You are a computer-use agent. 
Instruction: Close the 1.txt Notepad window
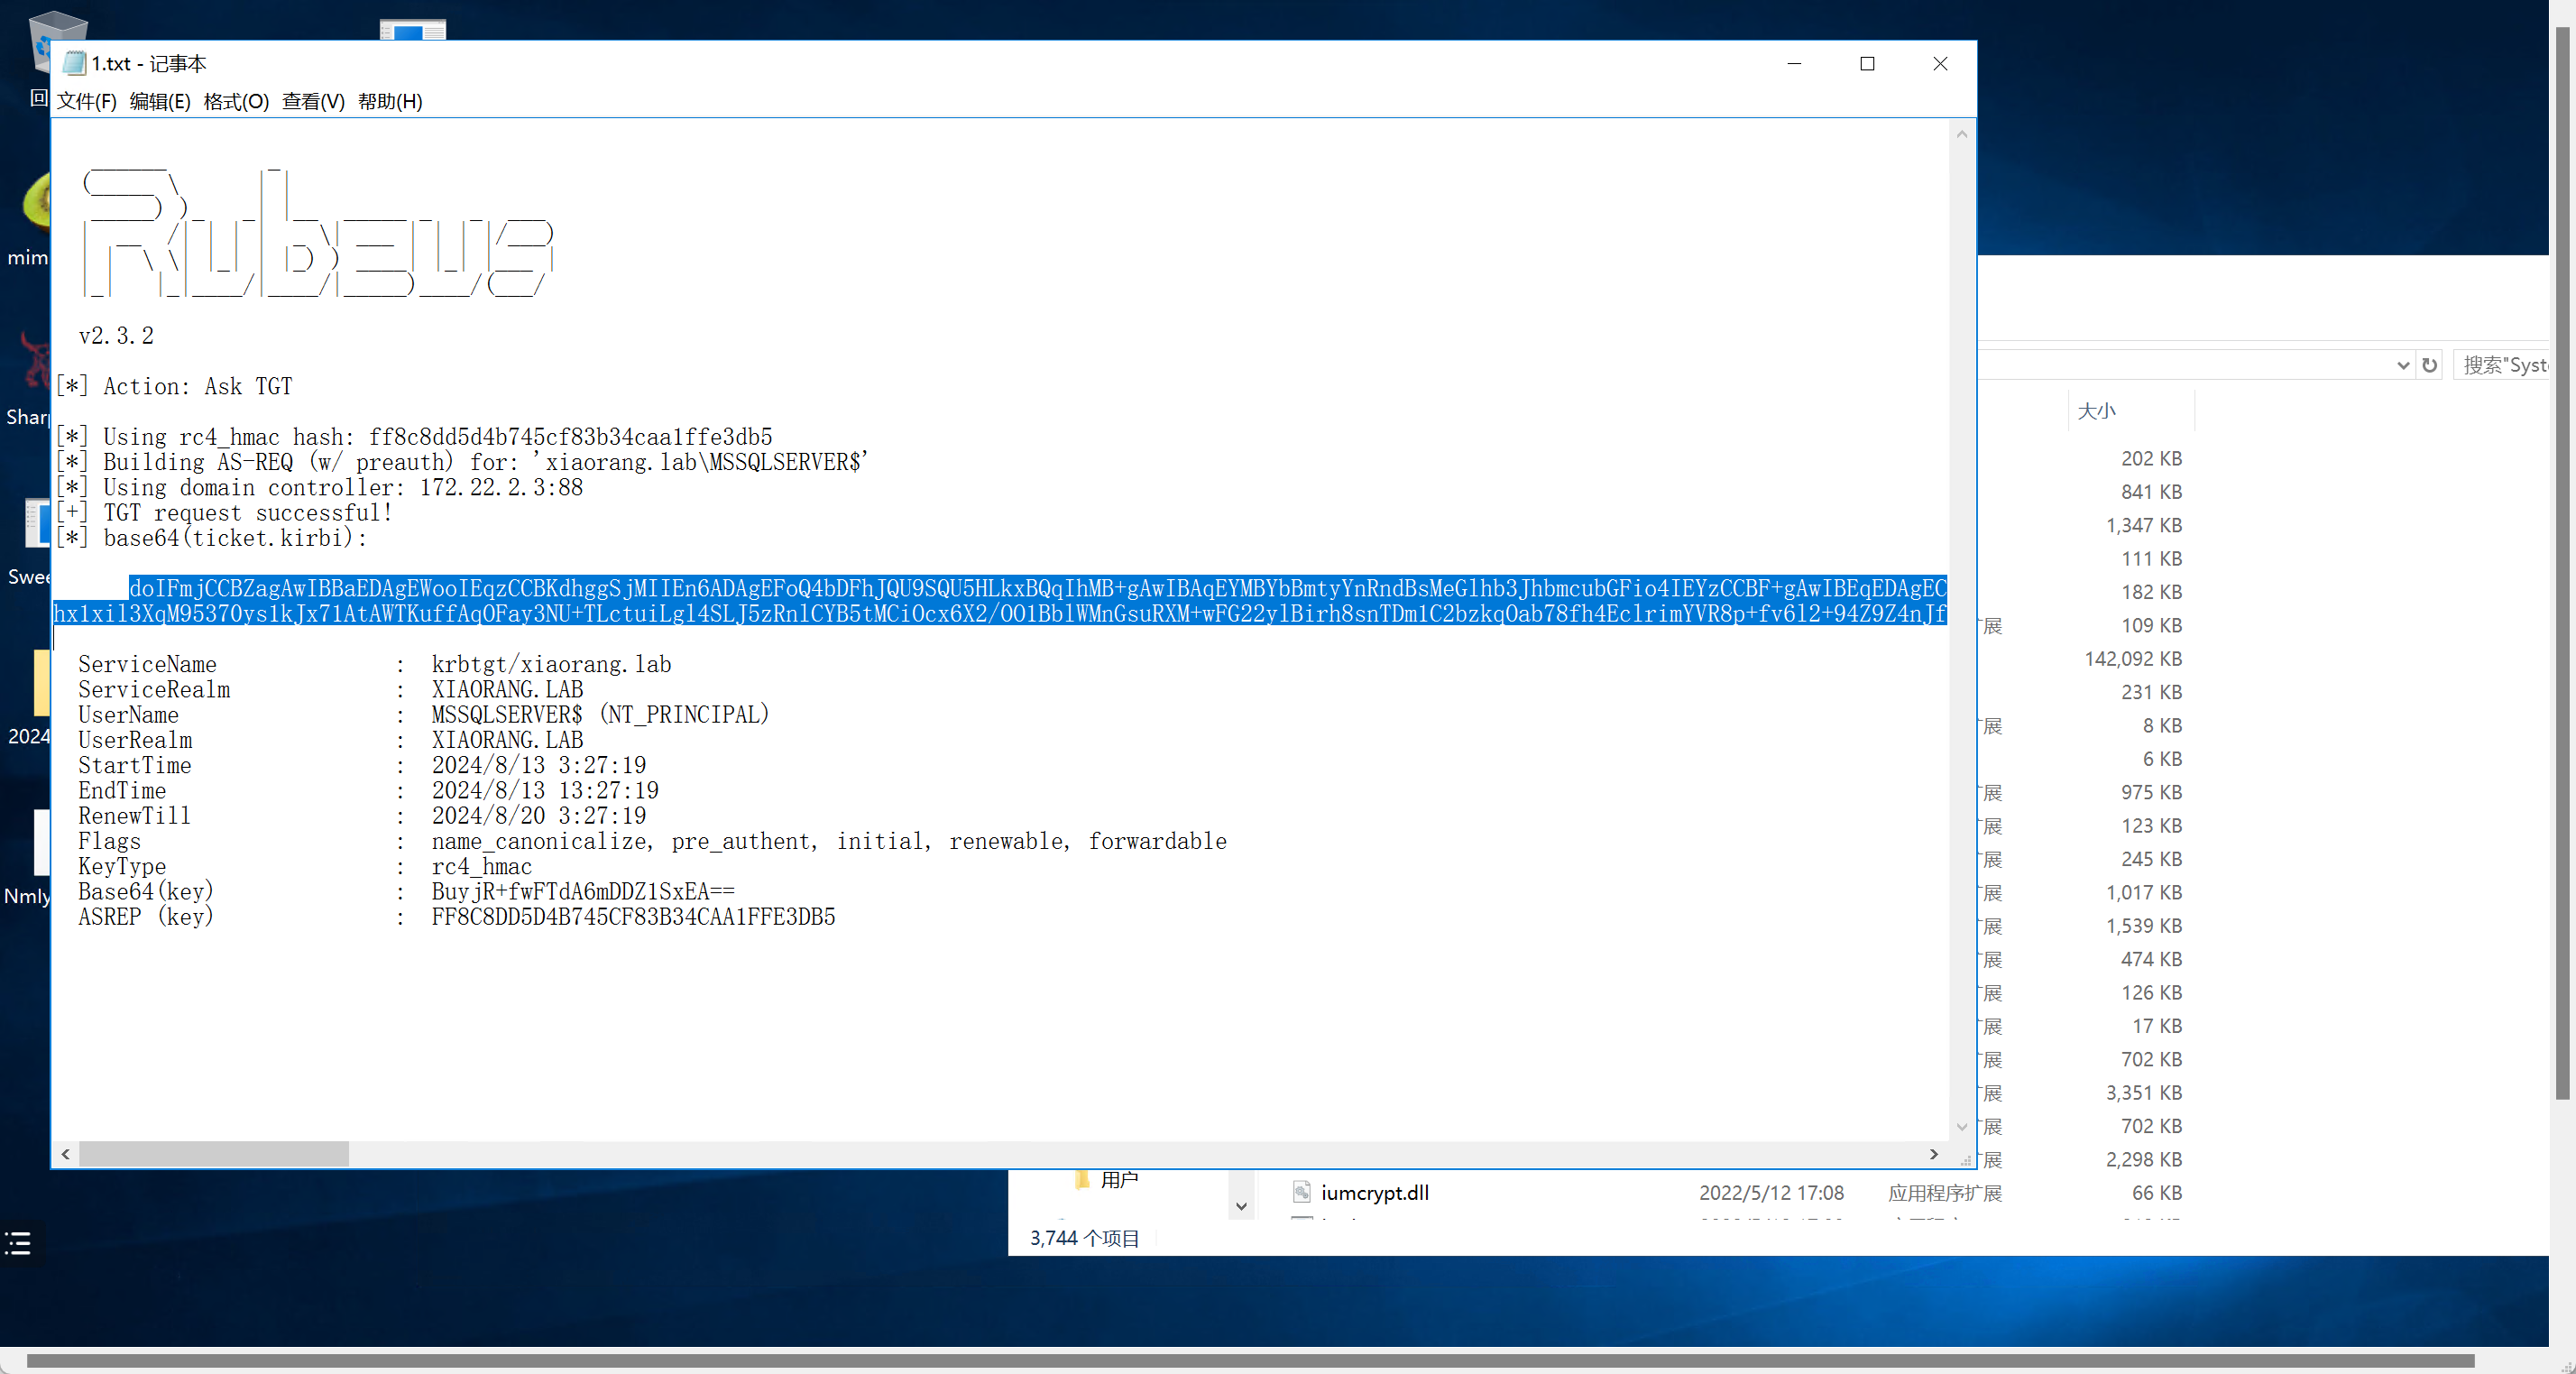tap(1940, 63)
